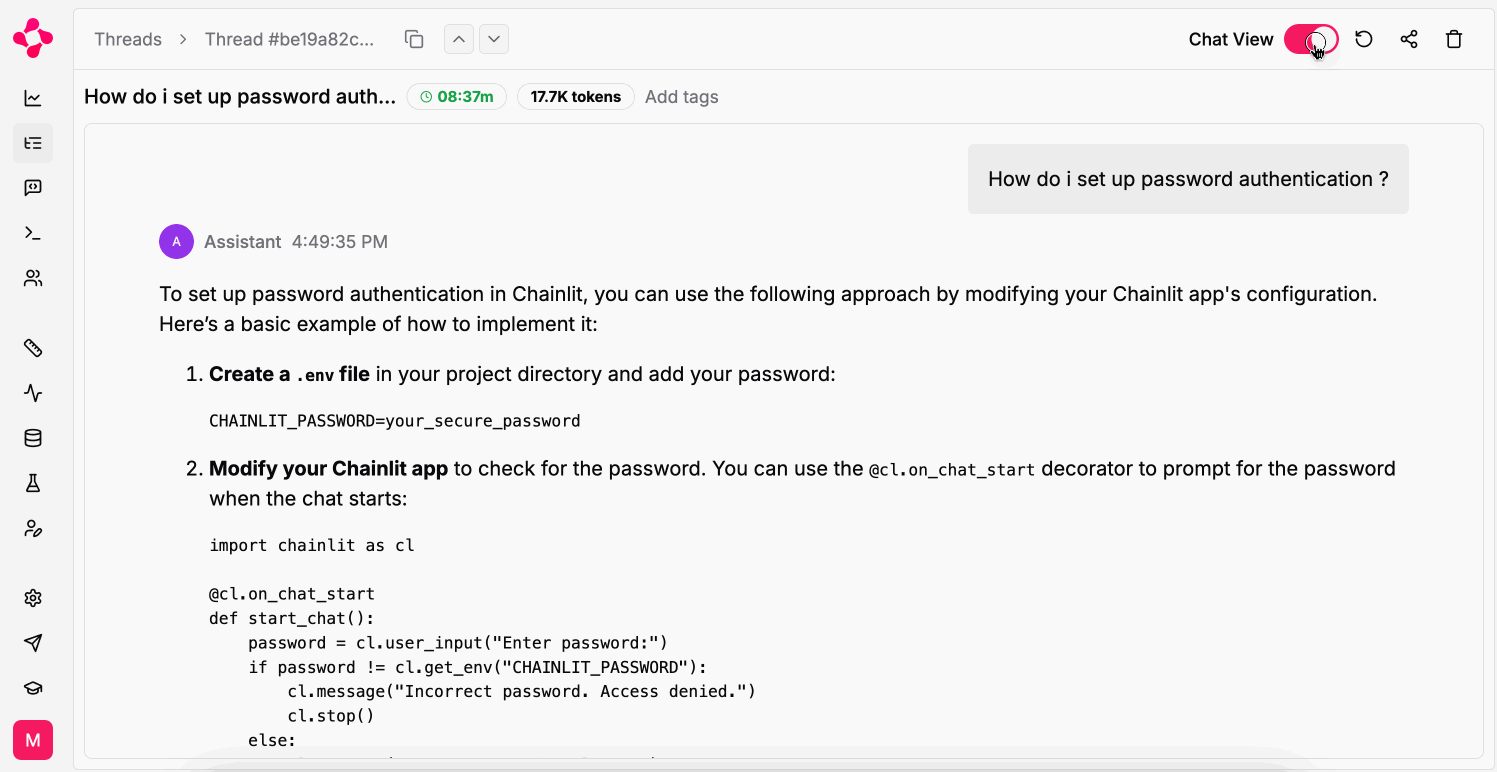The width and height of the screenshot is (1497, 772).
Task: Open the terminal prompt icon in sidebar
Action: [x=33, y=233]
